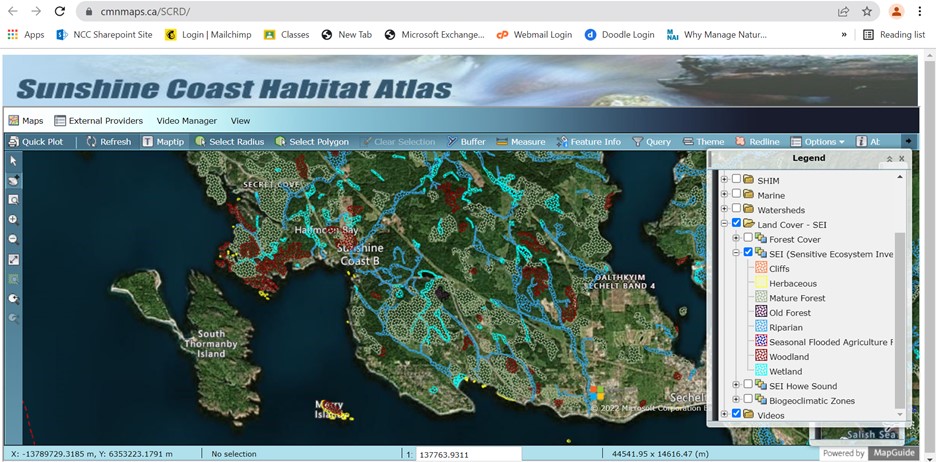Expand the SEI Howe Sound layer node
Screen dimensions: 936x462
point(737,384)
